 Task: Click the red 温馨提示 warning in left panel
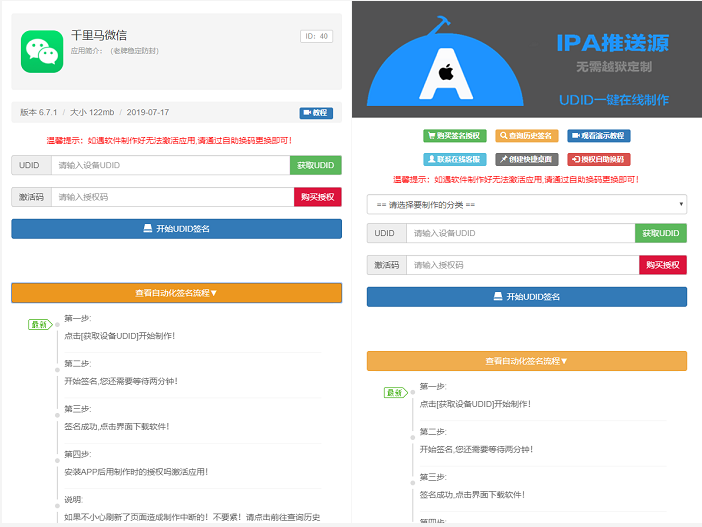[169, 141]
